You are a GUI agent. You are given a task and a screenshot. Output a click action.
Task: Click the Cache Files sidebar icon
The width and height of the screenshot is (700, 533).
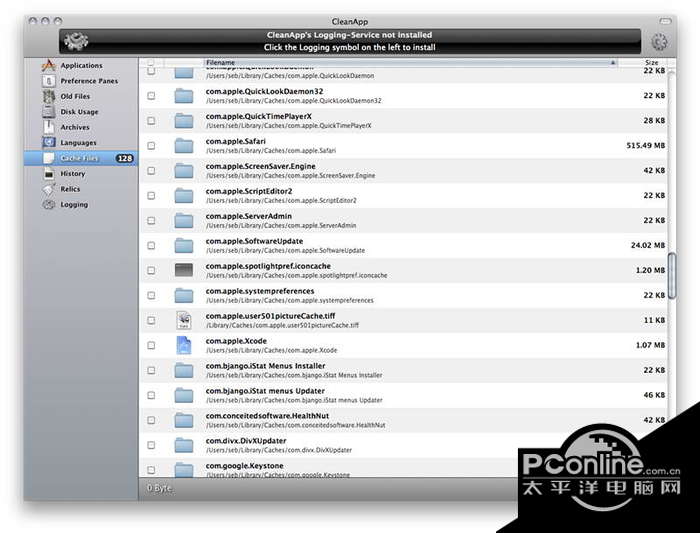48,158
